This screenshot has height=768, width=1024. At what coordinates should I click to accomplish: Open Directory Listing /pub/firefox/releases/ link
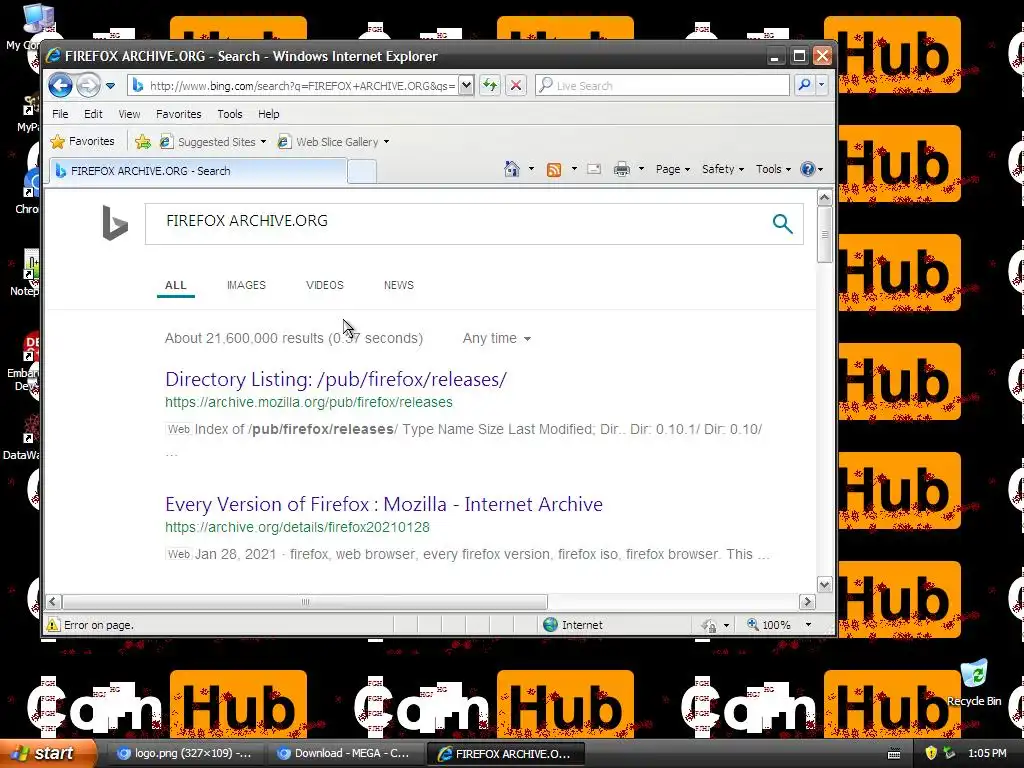(x=336, y=379)
